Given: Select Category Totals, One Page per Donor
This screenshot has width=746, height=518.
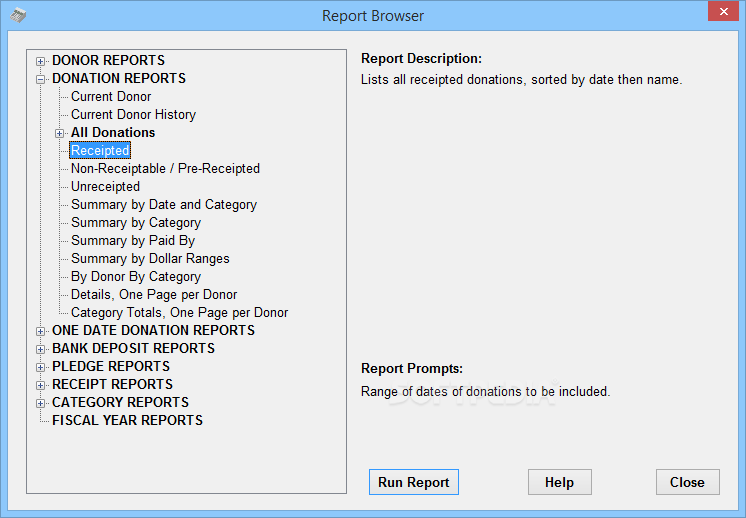Looking at the screenshot, I should 179,313.
